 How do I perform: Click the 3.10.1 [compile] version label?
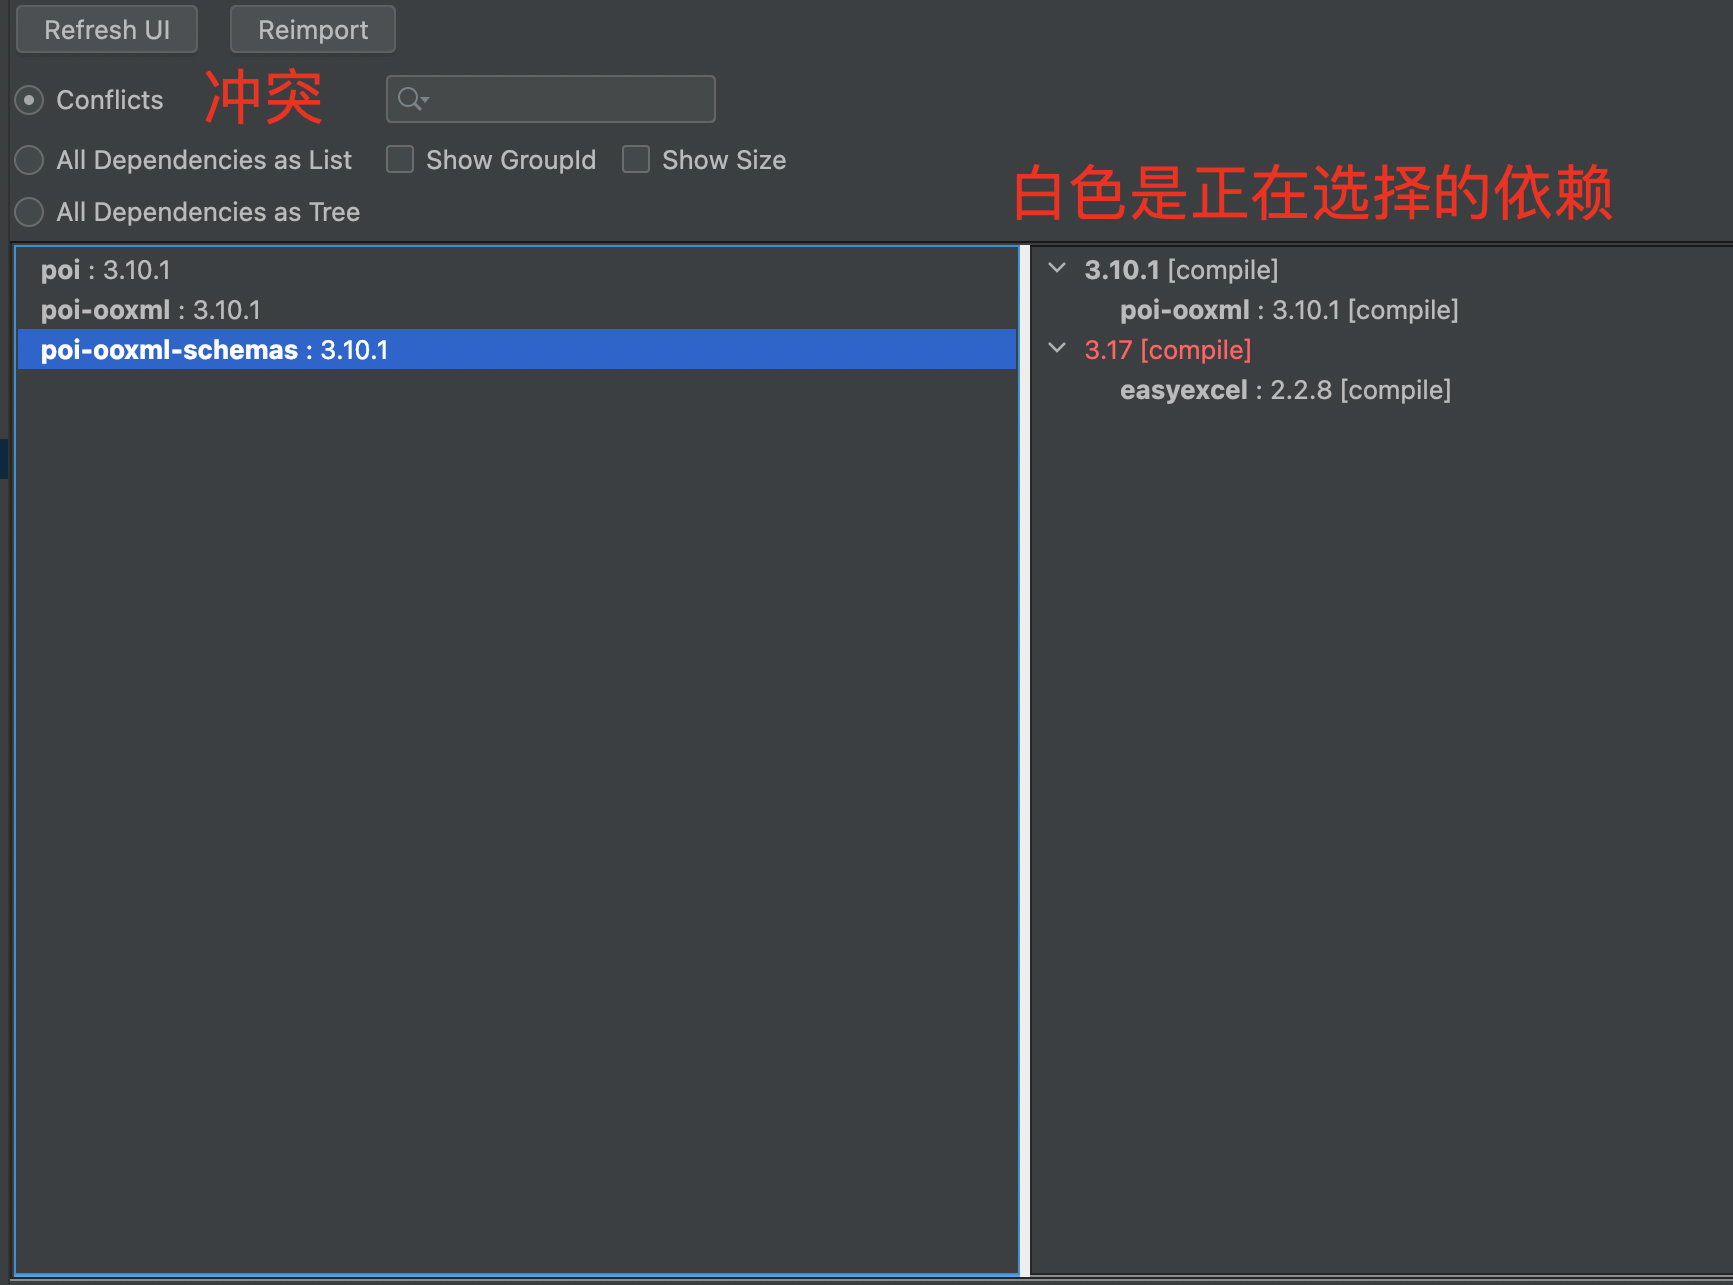[x=1181, y=270]
